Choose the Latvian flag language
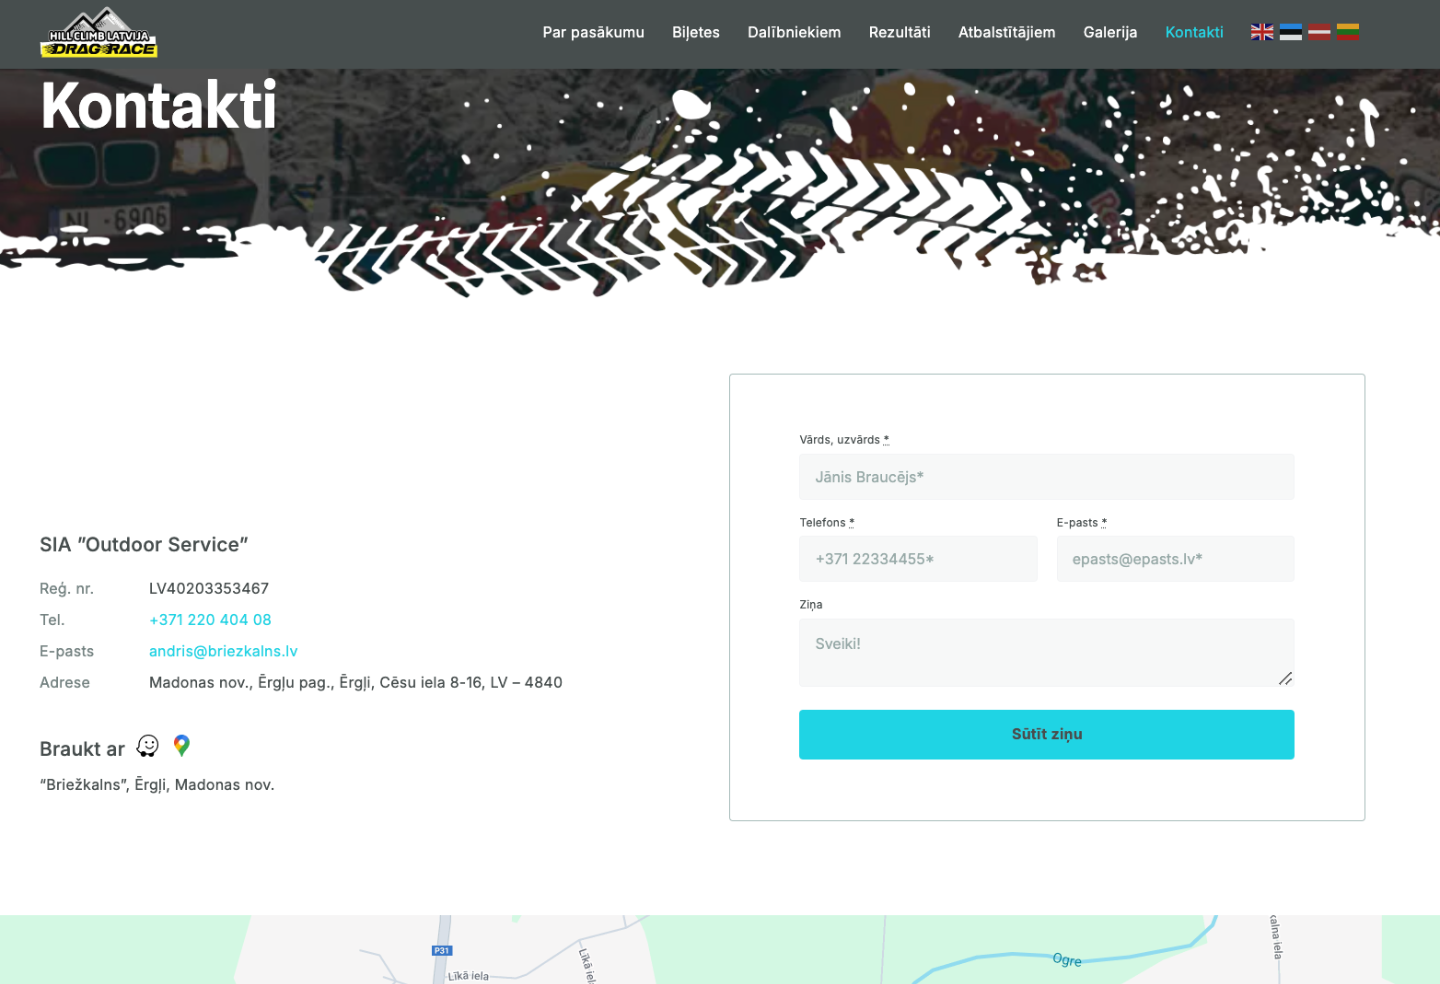 (1319, 32)
